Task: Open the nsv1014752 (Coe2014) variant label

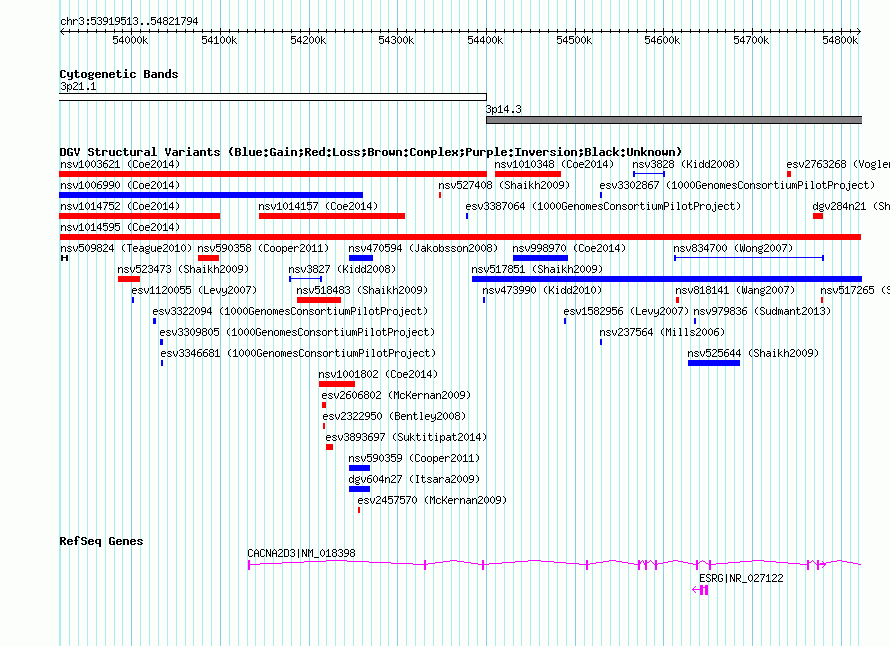Action: [120, 207]
